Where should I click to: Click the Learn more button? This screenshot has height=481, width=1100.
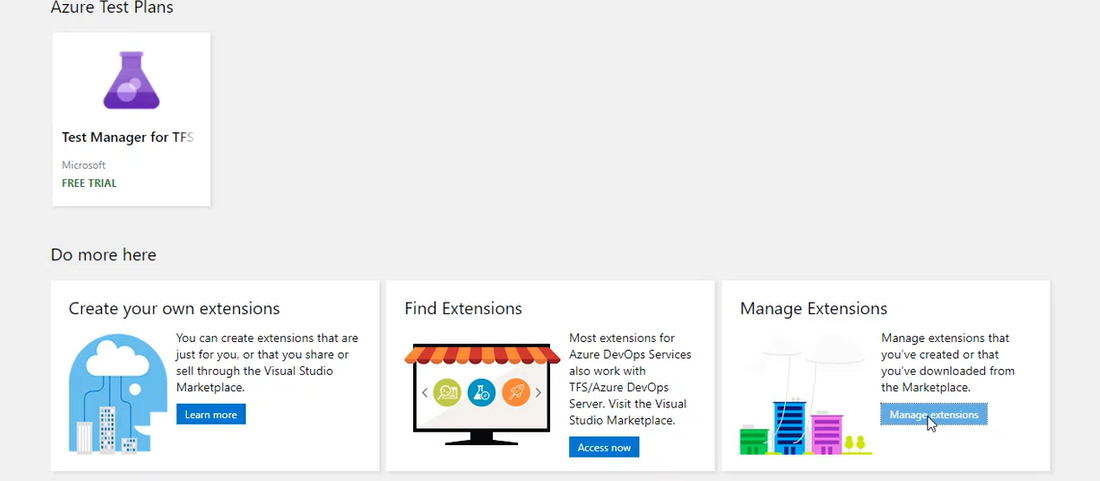click(210, 414)
